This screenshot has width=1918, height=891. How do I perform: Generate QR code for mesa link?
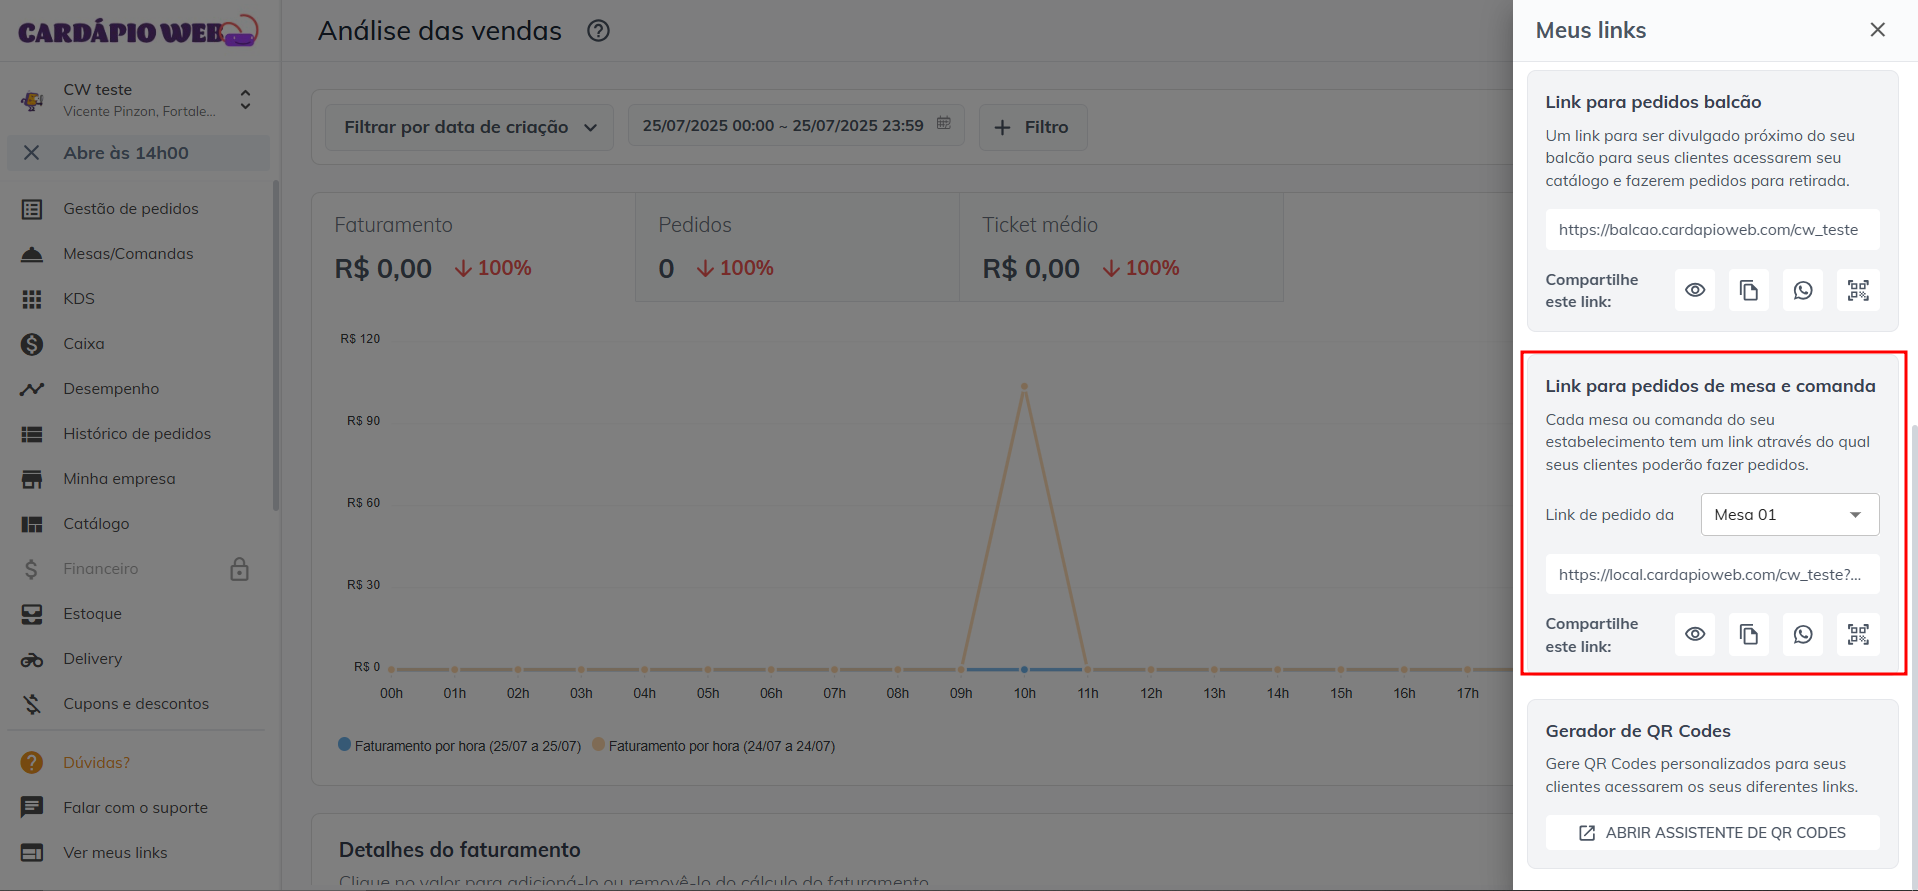click(x=1857, y=634)
